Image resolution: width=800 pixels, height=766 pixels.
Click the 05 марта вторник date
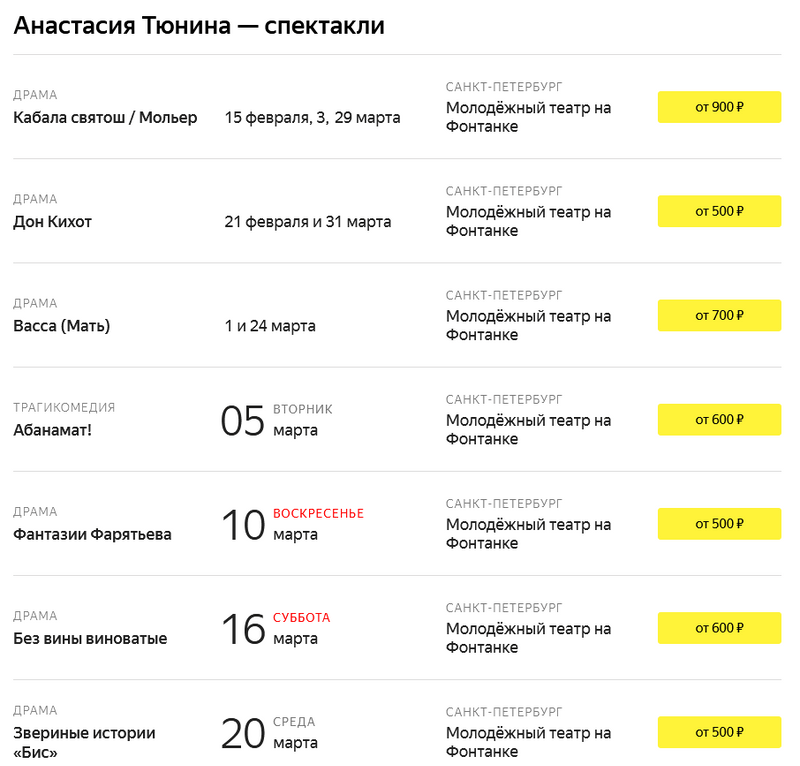pyautogui.click(x=276, y=420)
